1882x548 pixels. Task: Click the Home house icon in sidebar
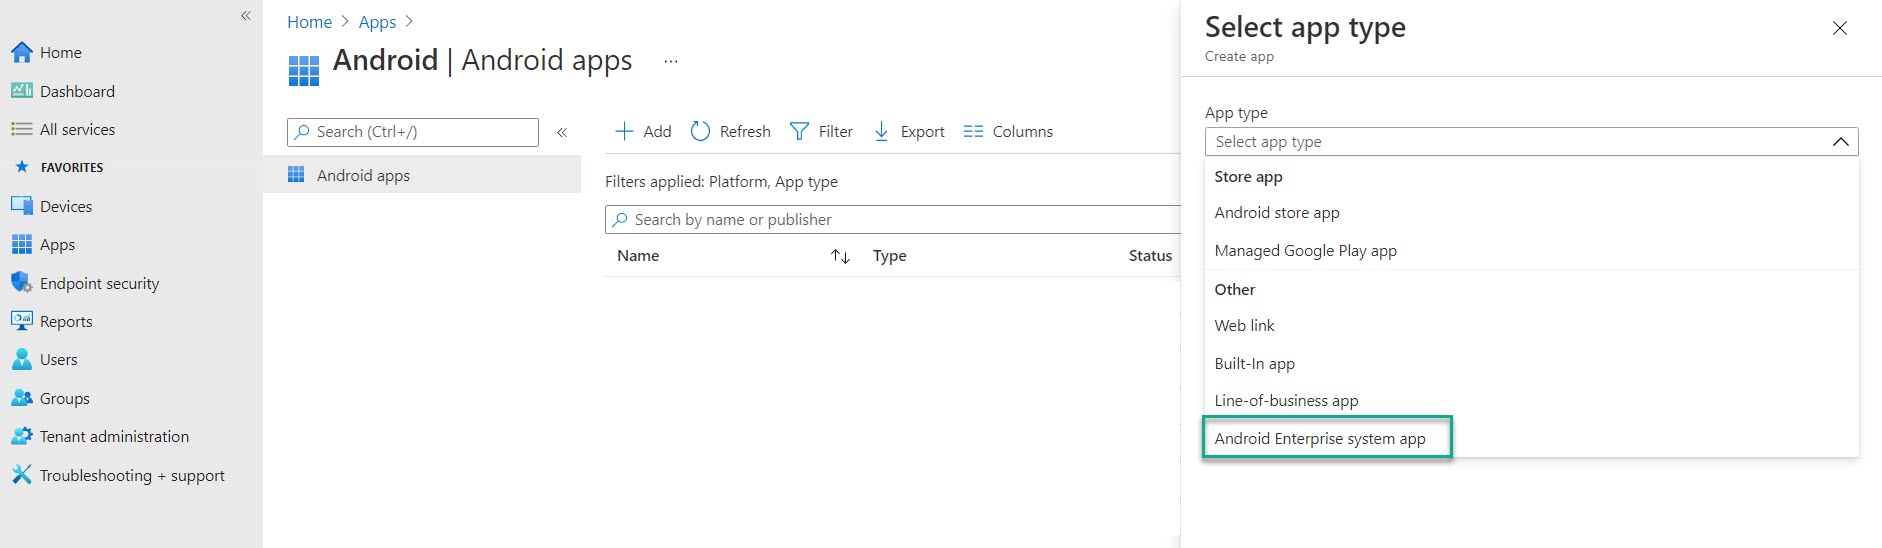(22, 52)
